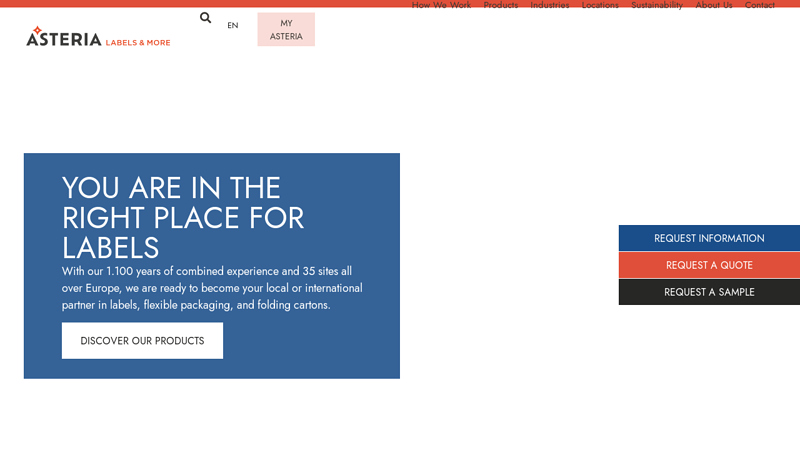The image size is (800, 450).
Task: Click the combined experience paragraph text
Action: 212,288
